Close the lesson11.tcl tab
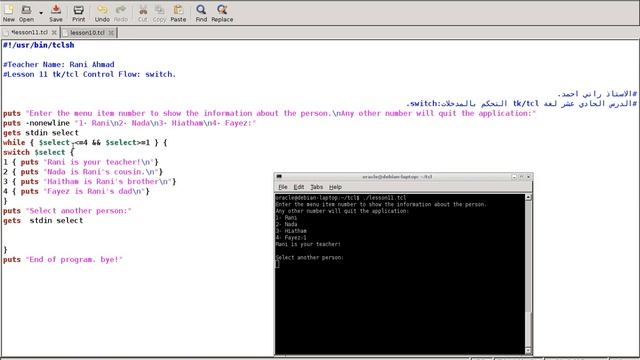Screen dimensions: 640x360 tap(54, 32)
